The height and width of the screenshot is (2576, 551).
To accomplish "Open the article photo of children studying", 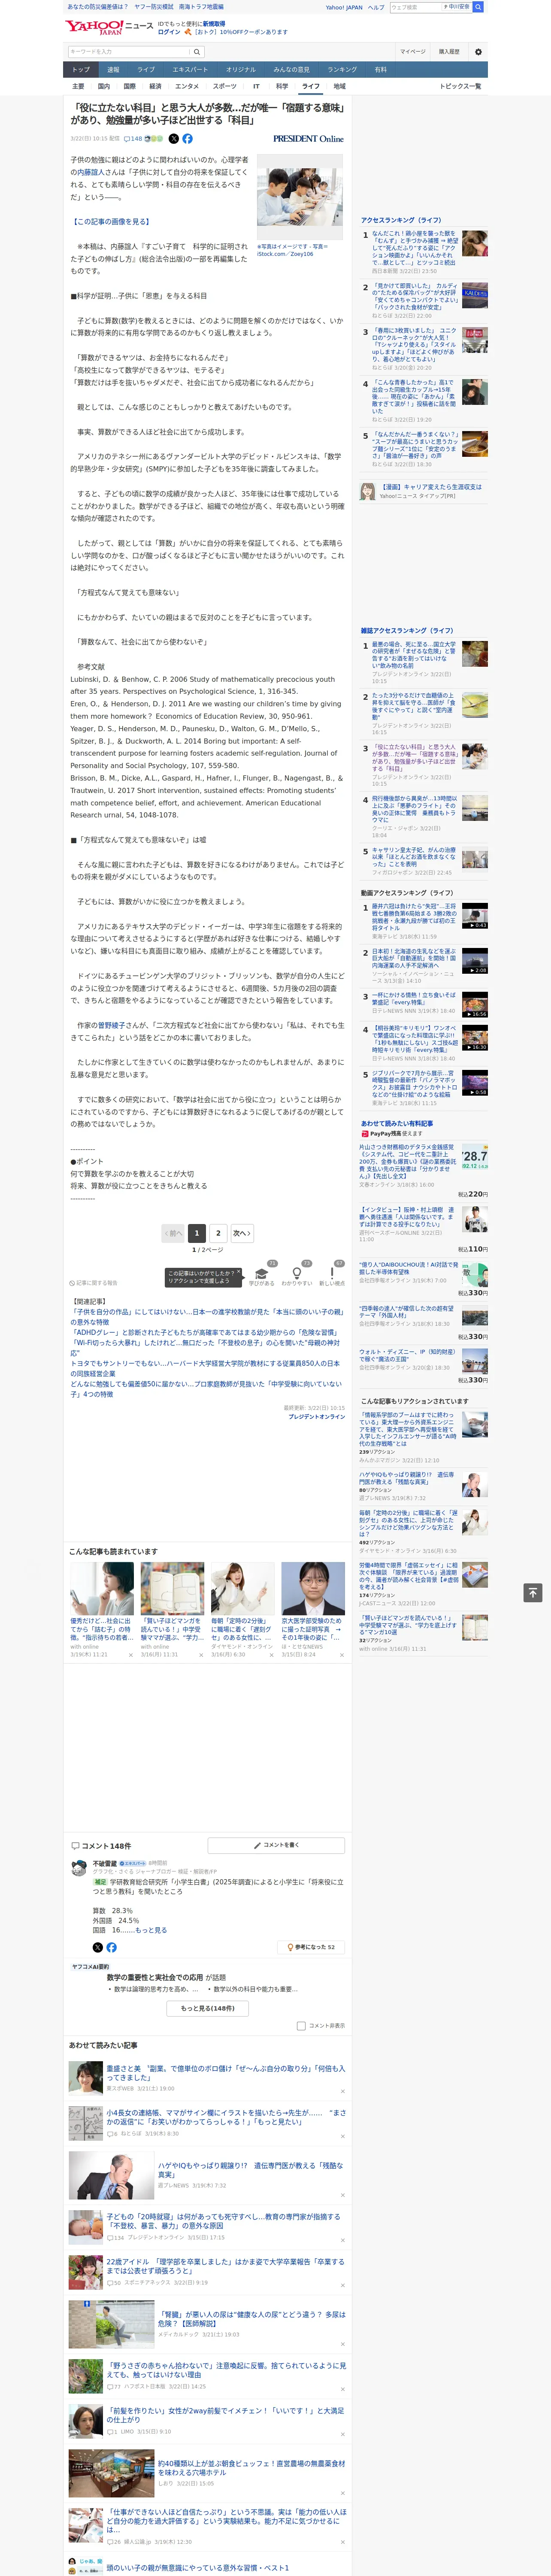I will pos(300,196).
